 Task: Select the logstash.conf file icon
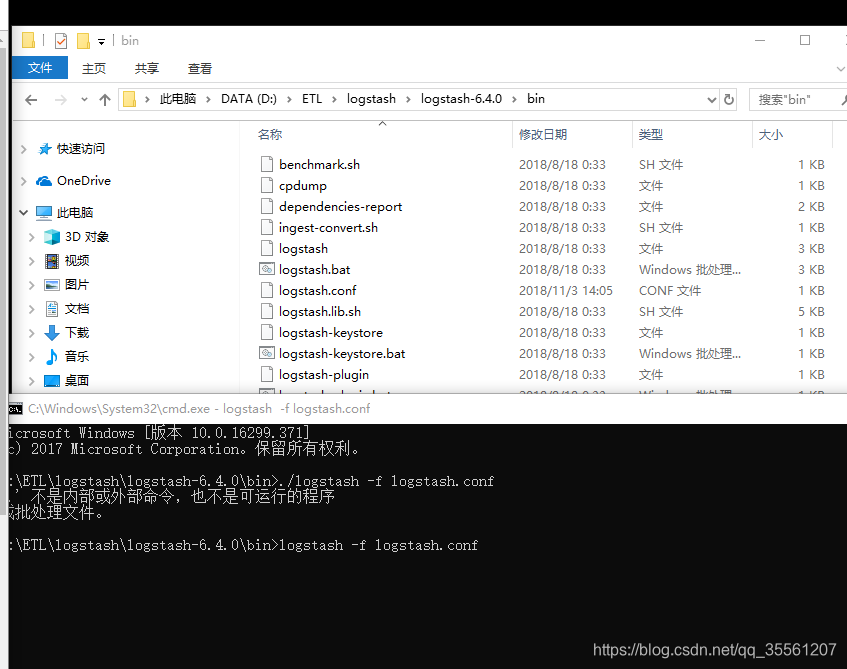tap(267, 290)
